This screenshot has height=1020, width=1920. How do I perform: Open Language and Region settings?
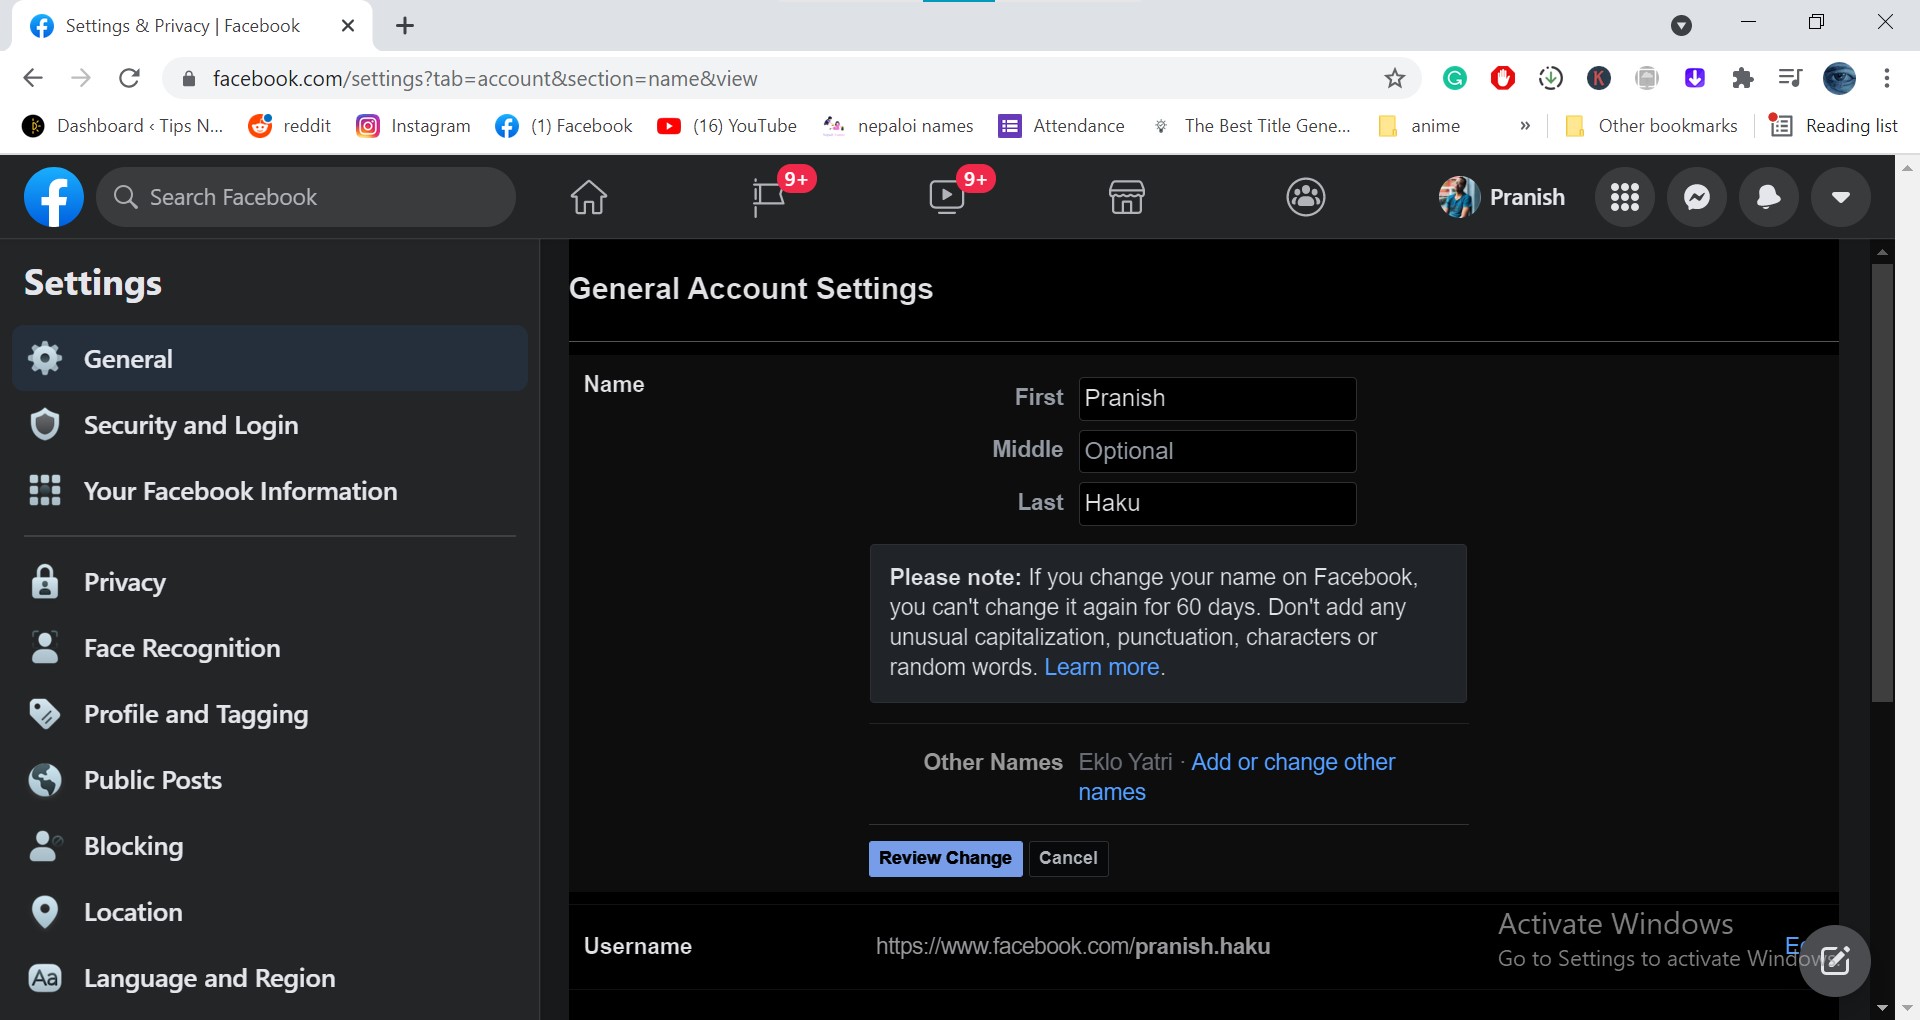(x=270, y=978)
